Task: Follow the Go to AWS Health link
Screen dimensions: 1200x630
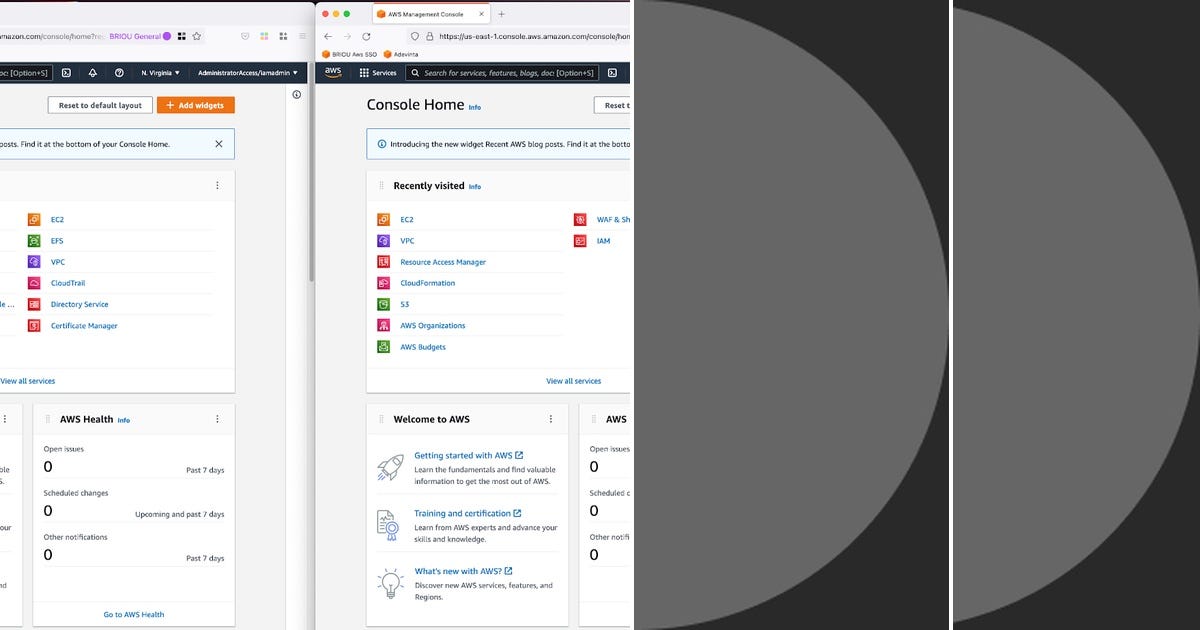Action: tap(133, 614)
